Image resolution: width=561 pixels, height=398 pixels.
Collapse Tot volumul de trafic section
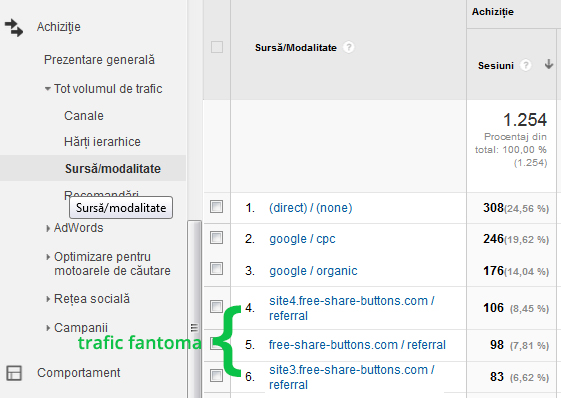pyautogui.click(x=48, y=88)
